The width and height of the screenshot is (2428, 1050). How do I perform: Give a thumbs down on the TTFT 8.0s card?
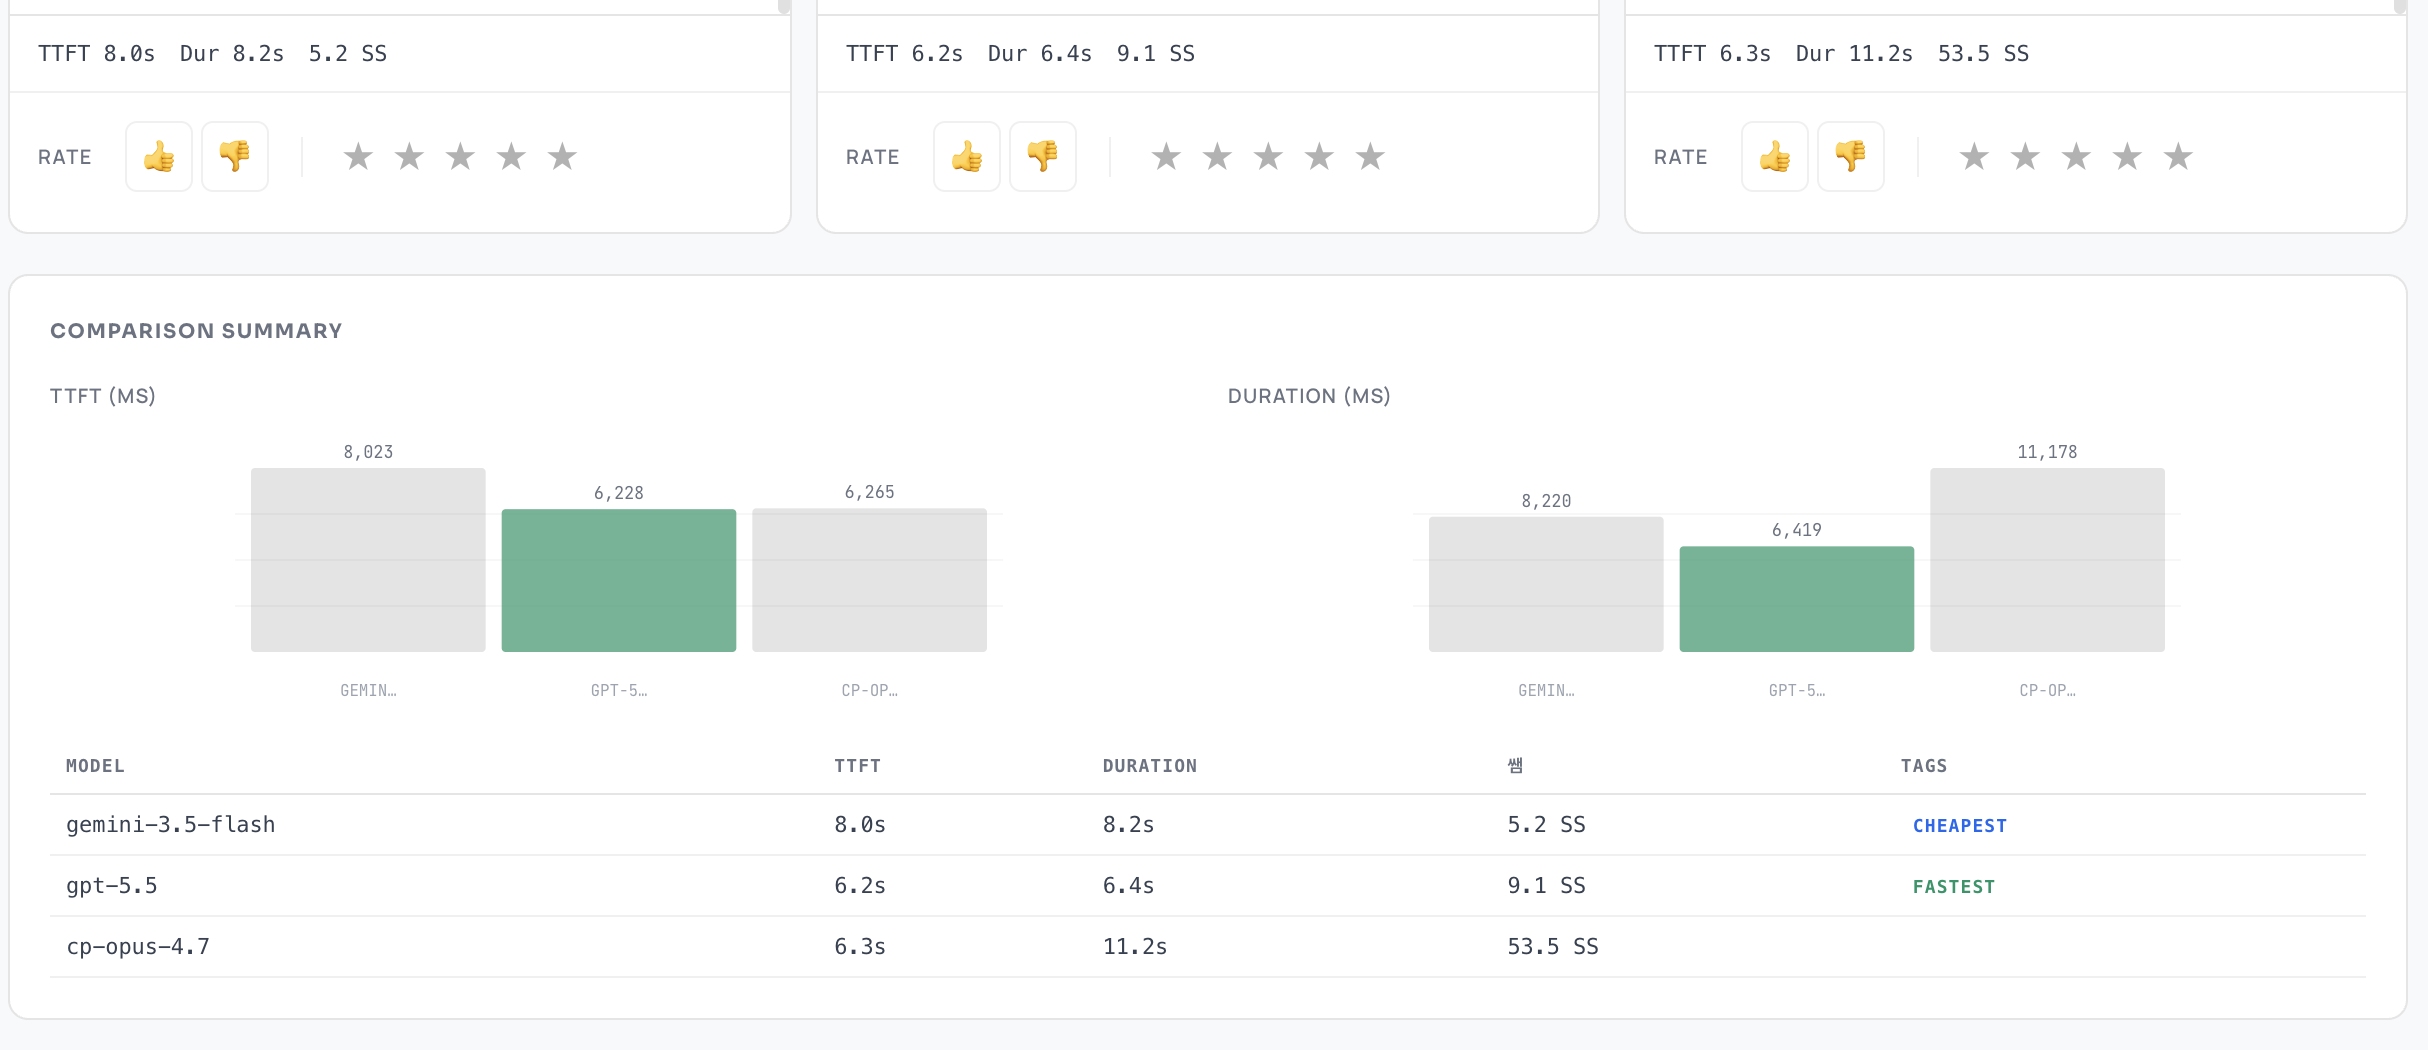click(x=235, y=156)
